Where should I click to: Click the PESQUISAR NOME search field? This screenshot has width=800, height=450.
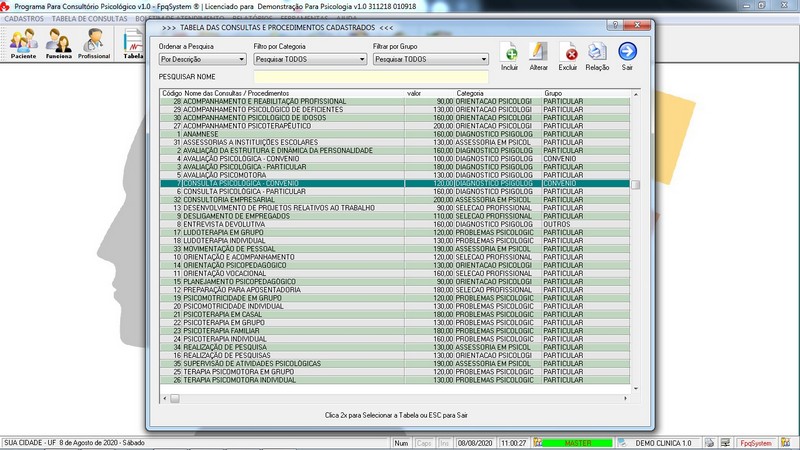tap(371, 77)
